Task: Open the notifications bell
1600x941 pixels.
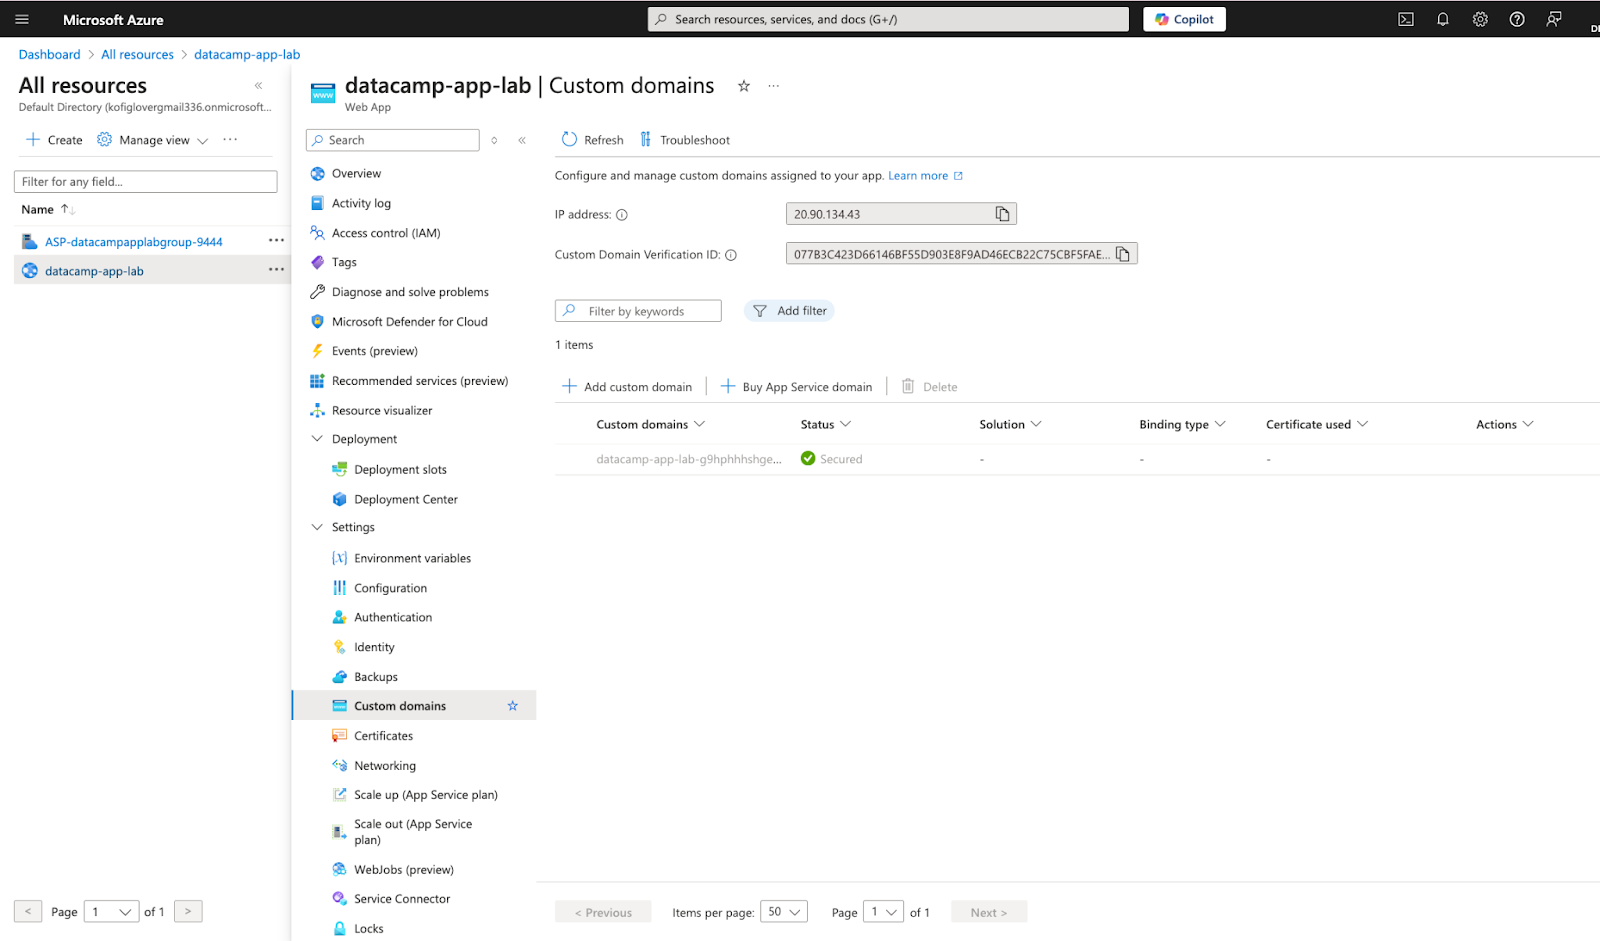Action: 1443,19
